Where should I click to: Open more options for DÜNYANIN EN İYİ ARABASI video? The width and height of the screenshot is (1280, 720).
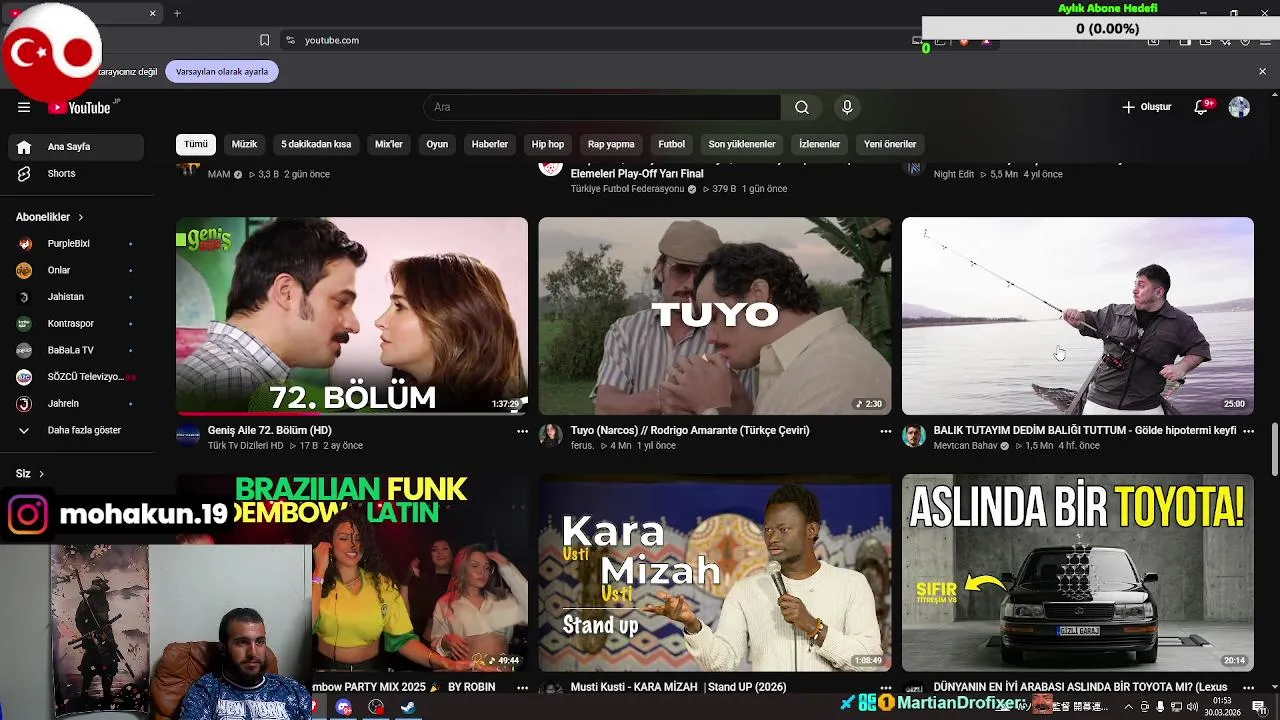pyautogui.click(x=1248, y=688)
